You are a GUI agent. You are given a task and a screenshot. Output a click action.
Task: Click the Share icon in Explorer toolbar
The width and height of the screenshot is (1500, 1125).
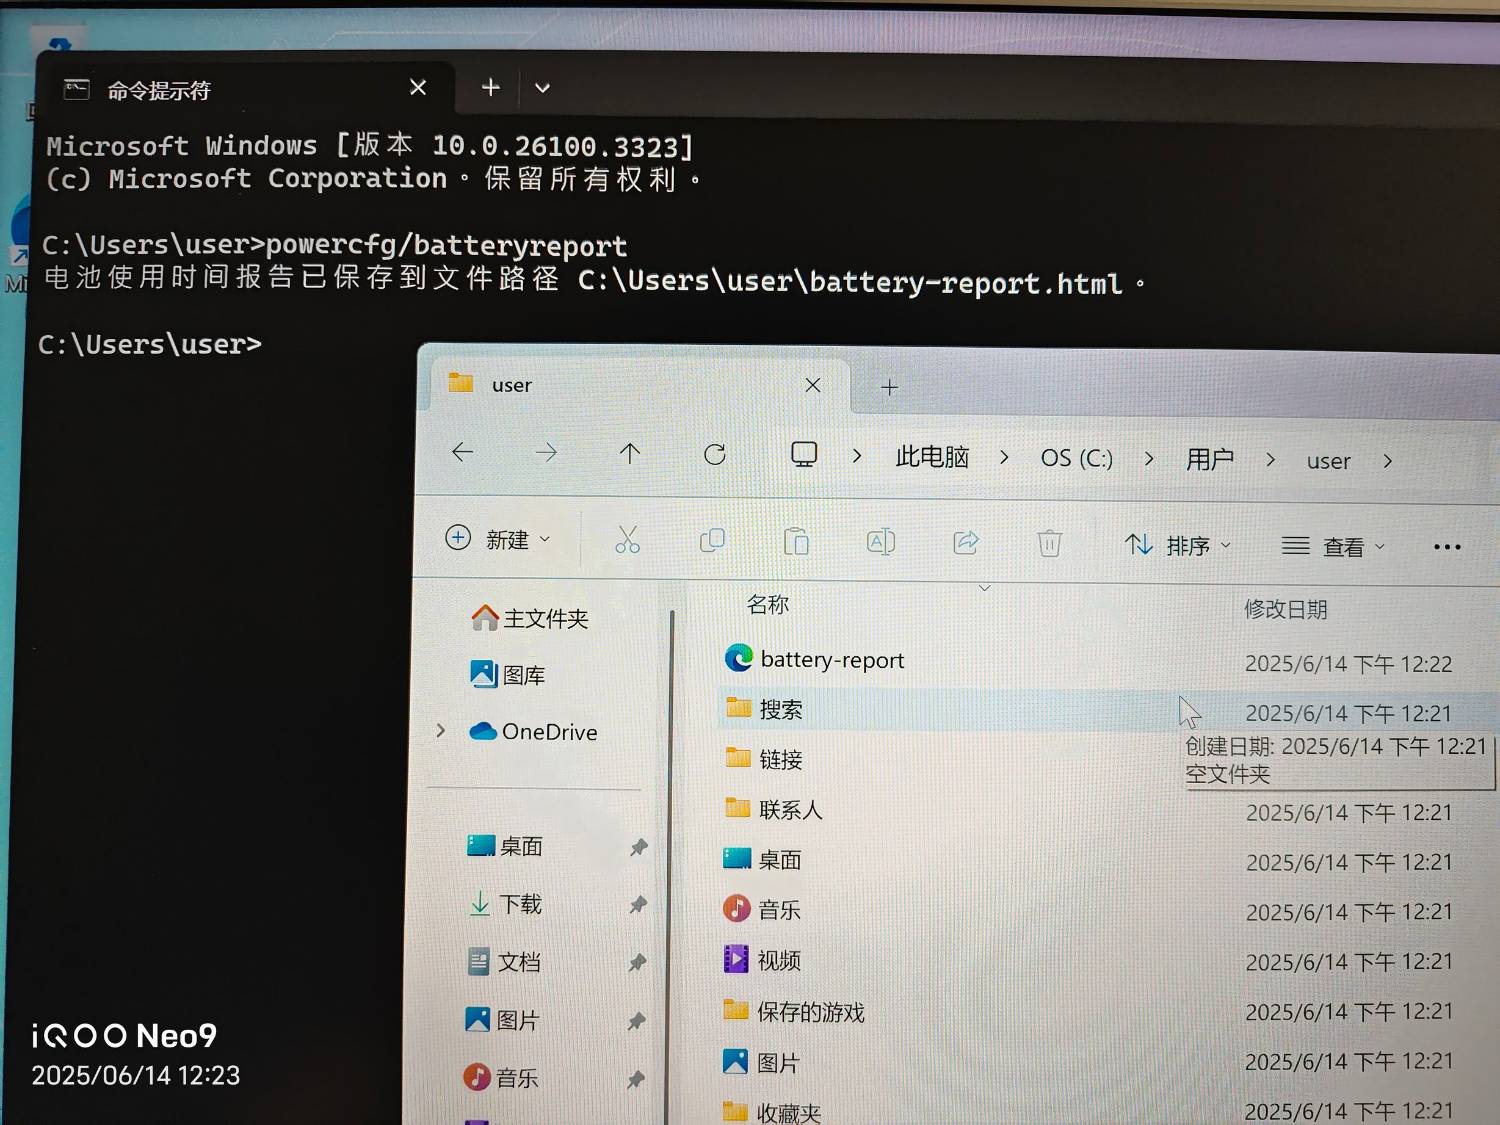pos(966,543)
